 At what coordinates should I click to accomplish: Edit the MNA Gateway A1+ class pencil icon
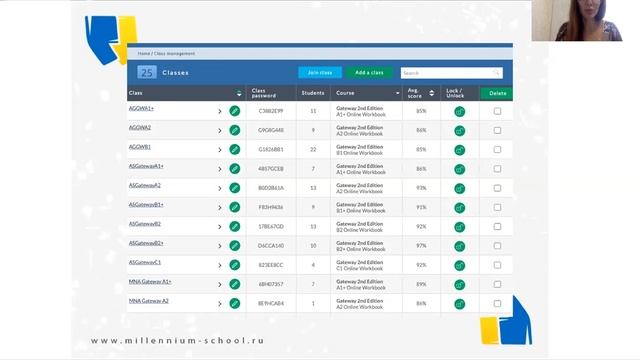[235, 284]
